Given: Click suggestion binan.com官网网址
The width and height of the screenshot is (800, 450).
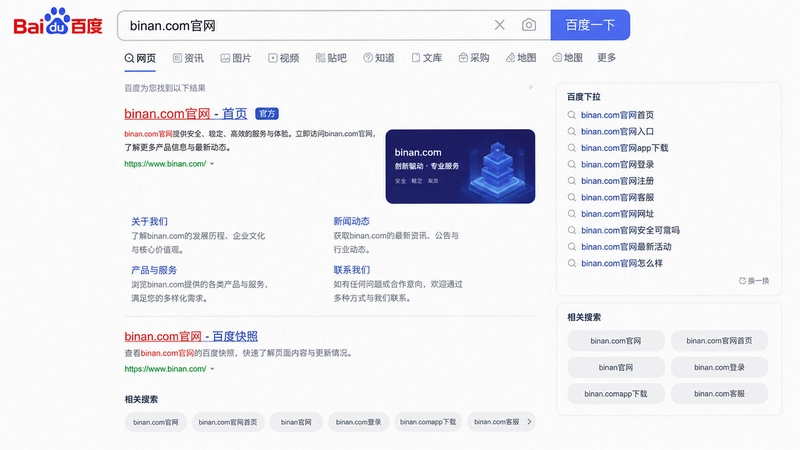Looking at the screenshot, I should 617,214.
